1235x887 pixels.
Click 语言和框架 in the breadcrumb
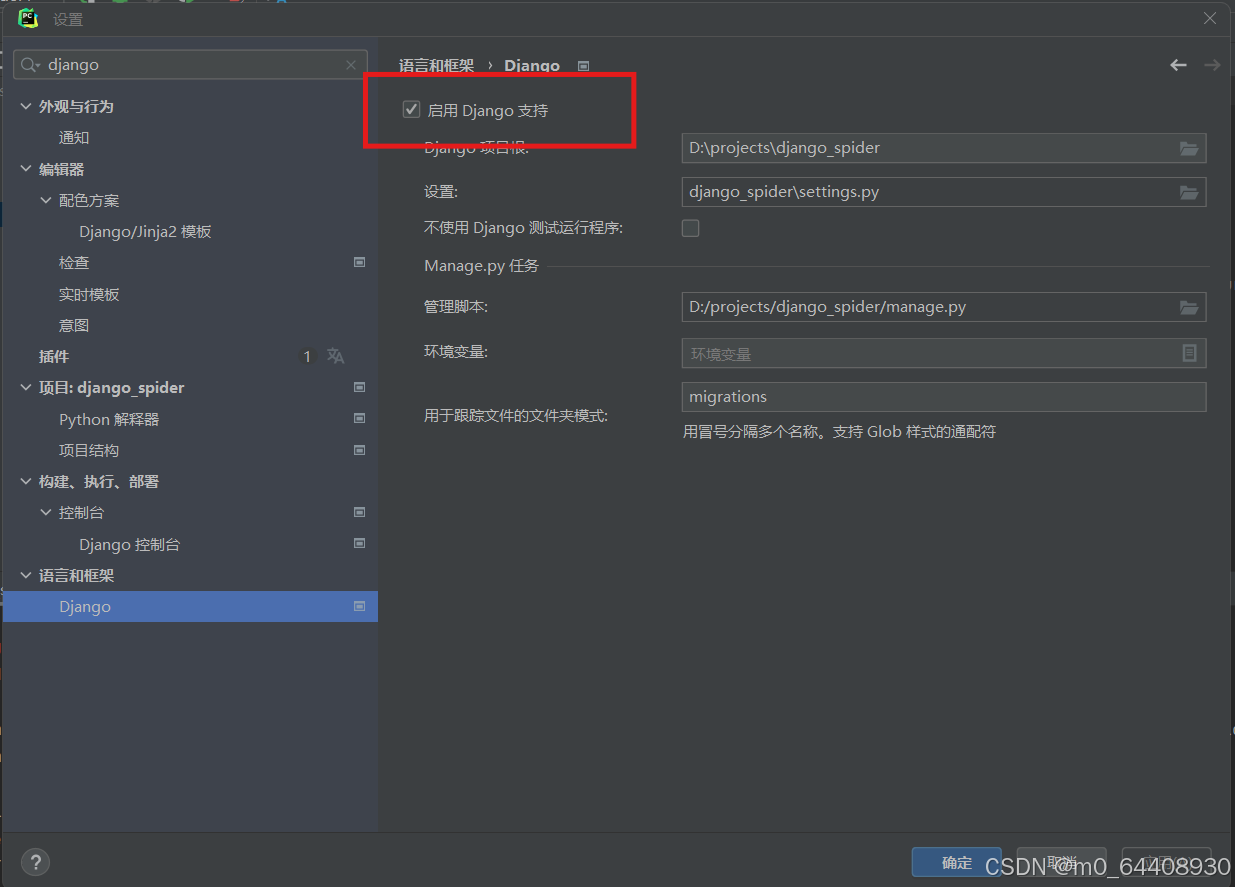click(x=436, y=65)
